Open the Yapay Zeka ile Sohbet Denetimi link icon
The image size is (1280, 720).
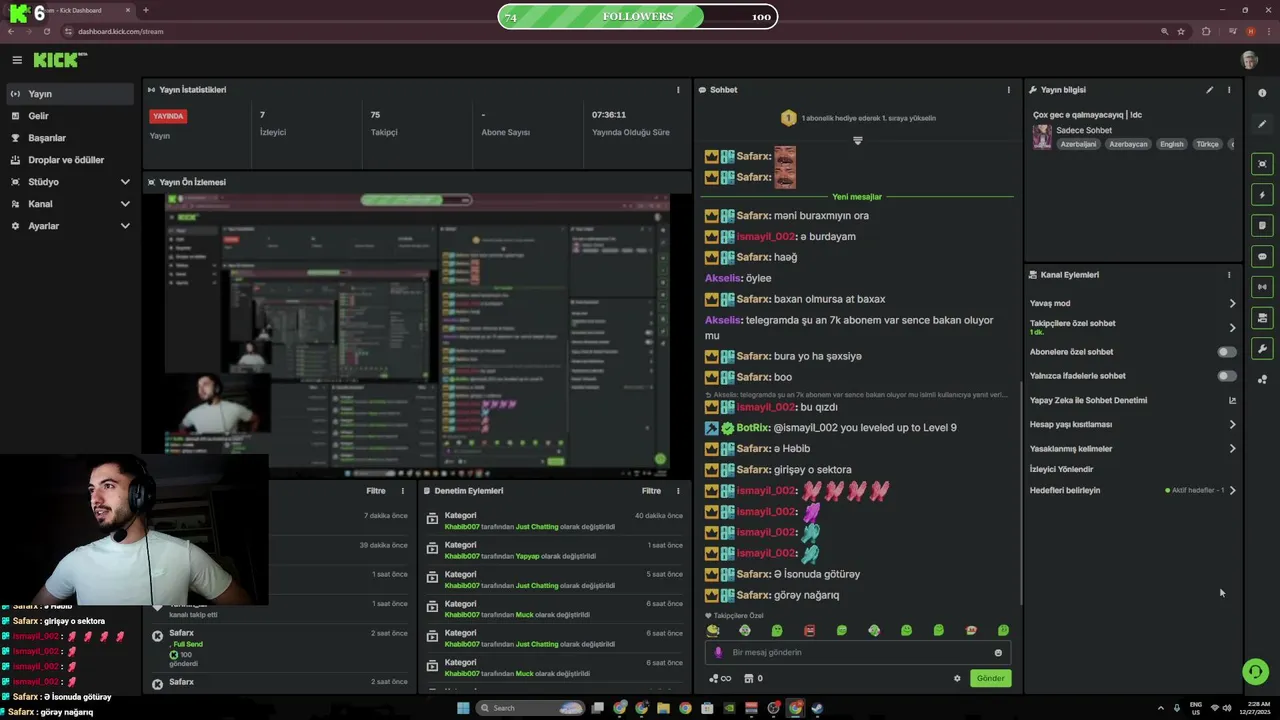(1232, 400)
